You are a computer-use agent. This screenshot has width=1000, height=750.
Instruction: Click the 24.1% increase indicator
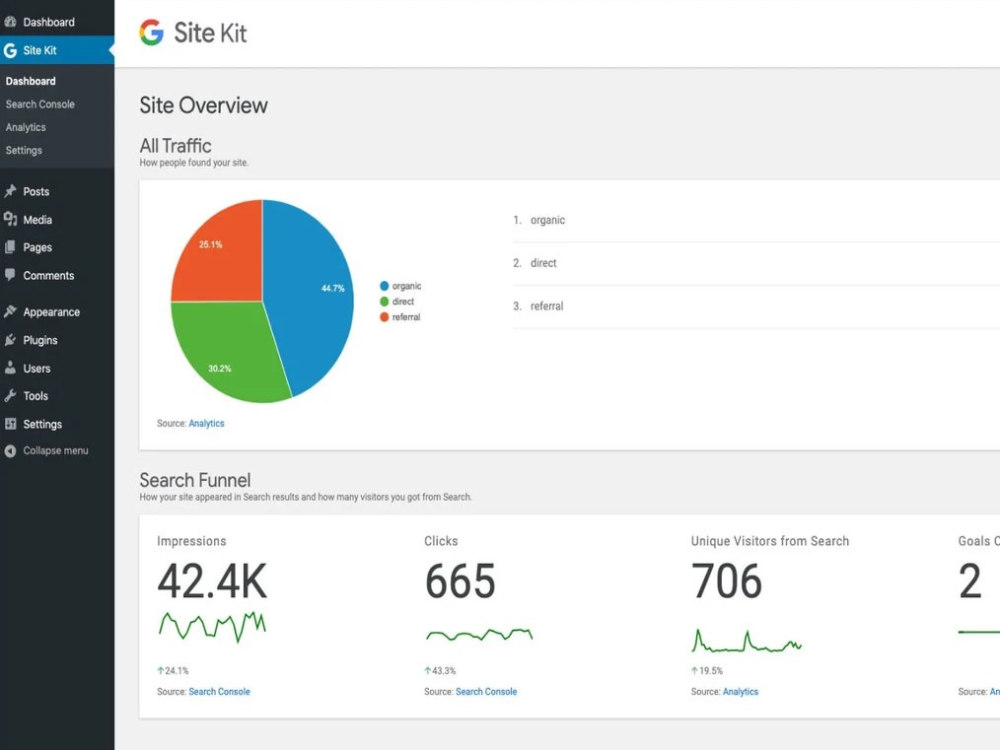[x=173, y=670]
